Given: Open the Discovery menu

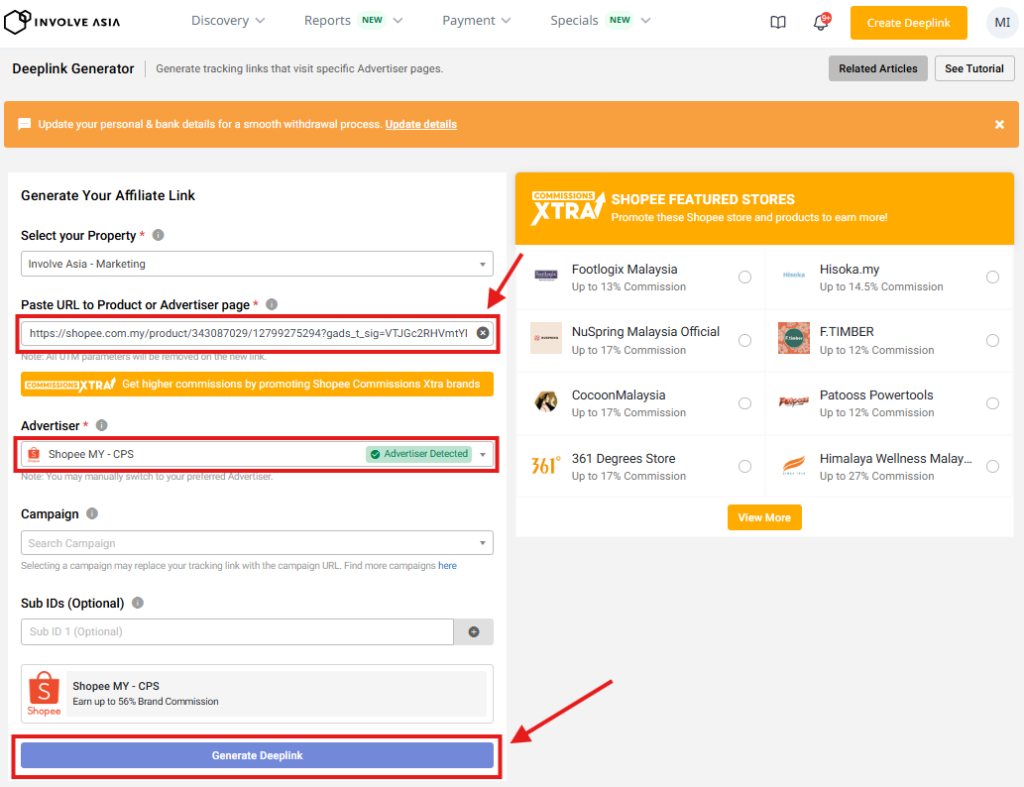Looking at the screenshot, I should (x=228, y=21).
